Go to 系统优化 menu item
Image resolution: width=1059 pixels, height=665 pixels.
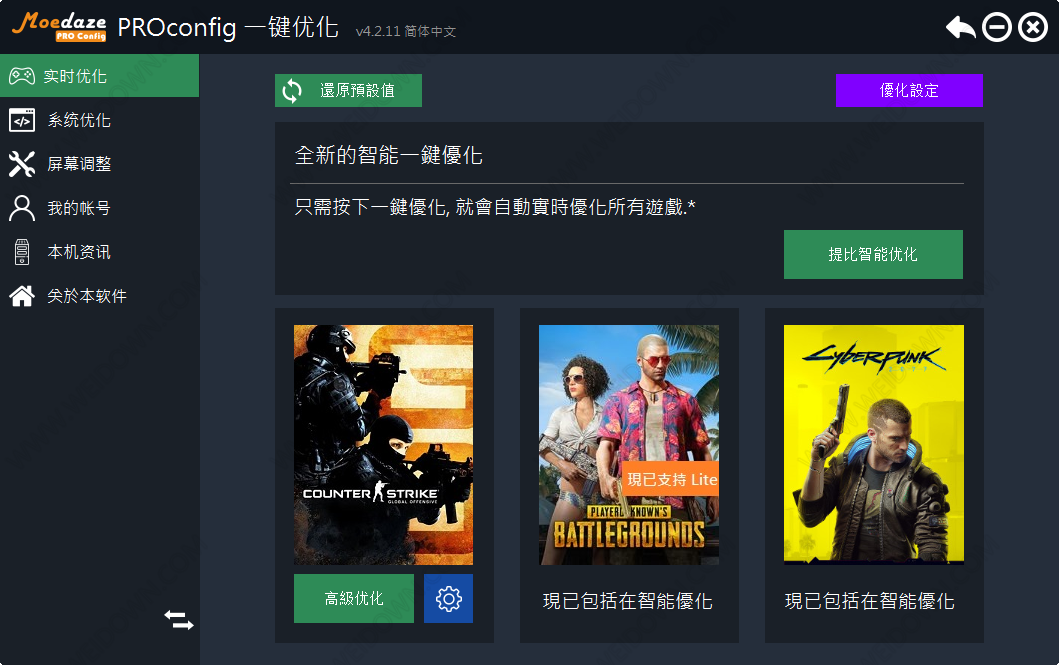pos(99,120)
